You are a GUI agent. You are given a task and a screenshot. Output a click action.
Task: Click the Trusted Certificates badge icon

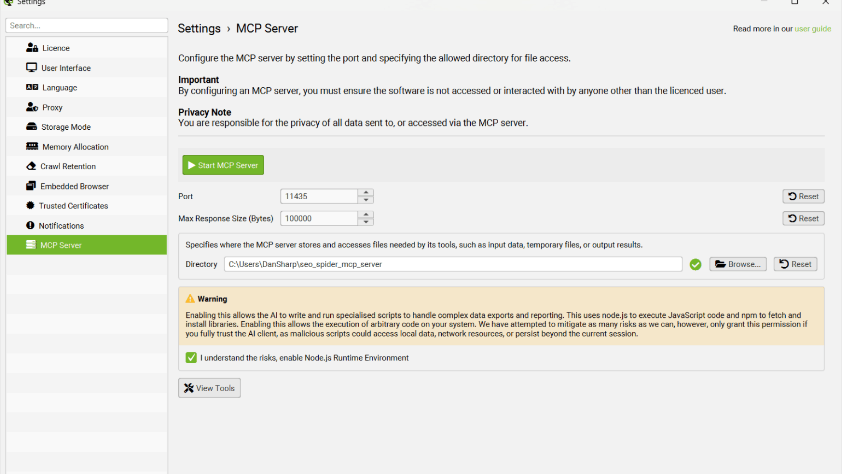[x=30, y=206]
